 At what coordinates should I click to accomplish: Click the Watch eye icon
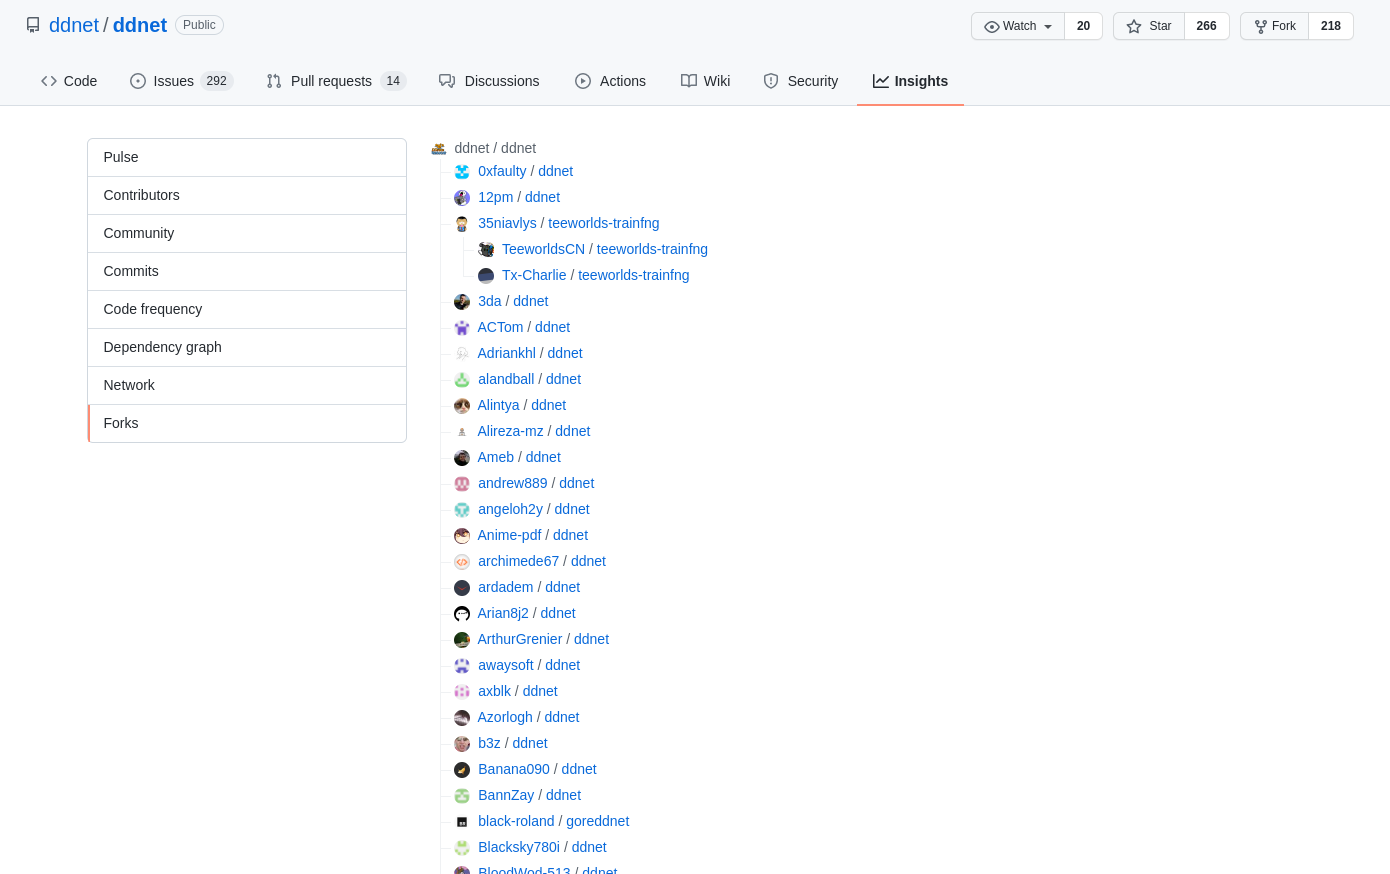(x=992, y=26)
